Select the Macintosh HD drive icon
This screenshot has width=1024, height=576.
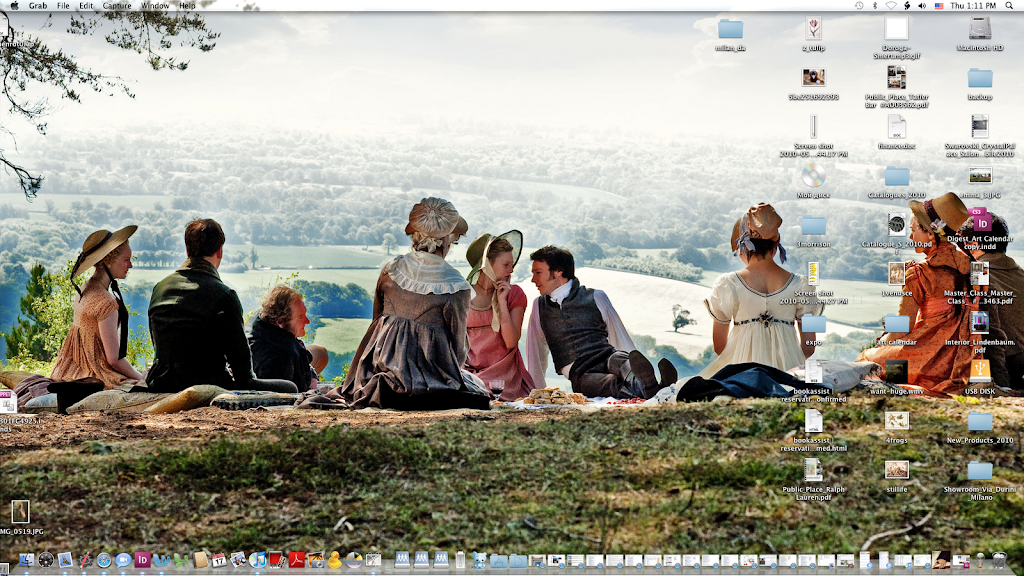(980, 28)
